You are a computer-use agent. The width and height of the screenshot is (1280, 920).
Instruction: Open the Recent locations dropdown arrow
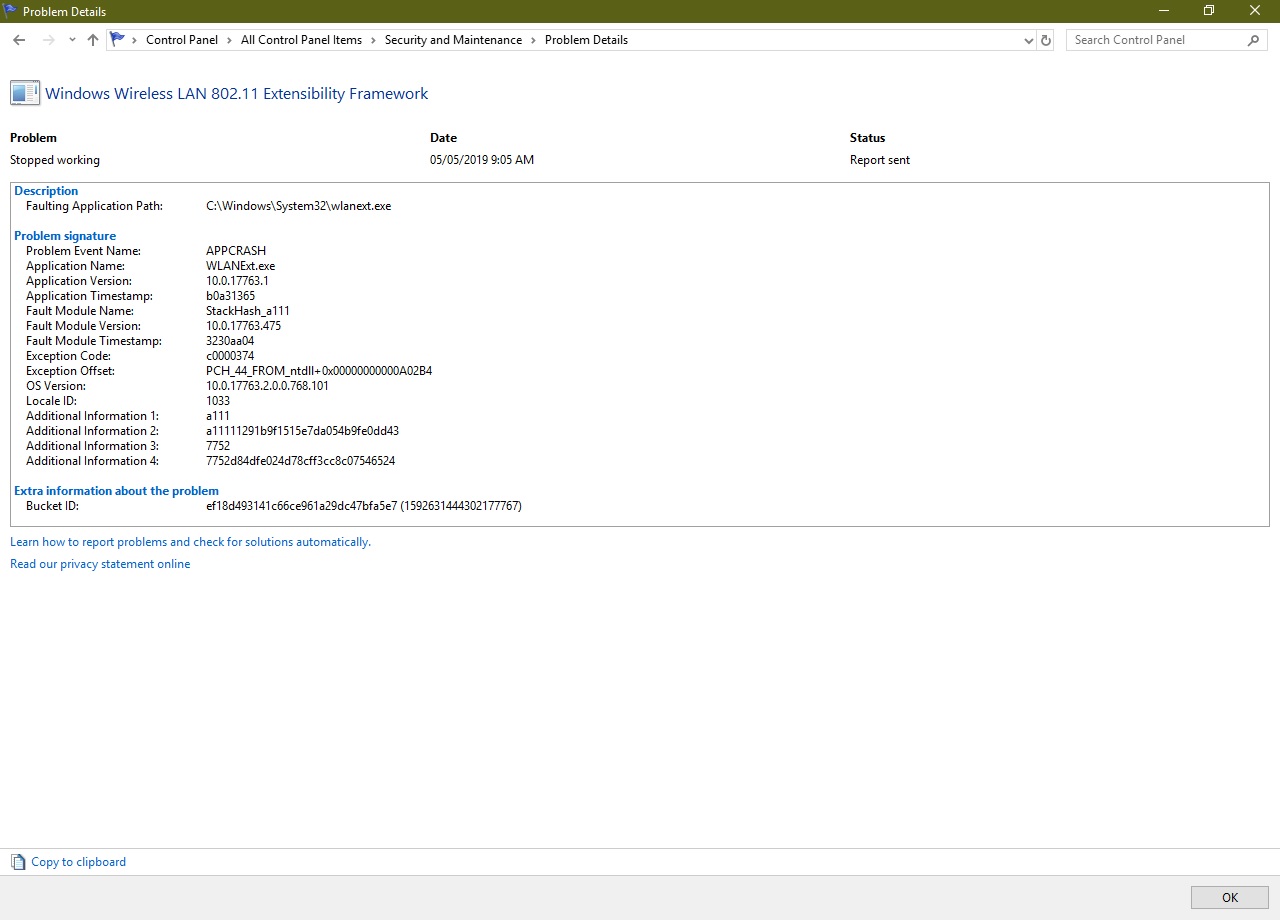click(x=72, y=40)
